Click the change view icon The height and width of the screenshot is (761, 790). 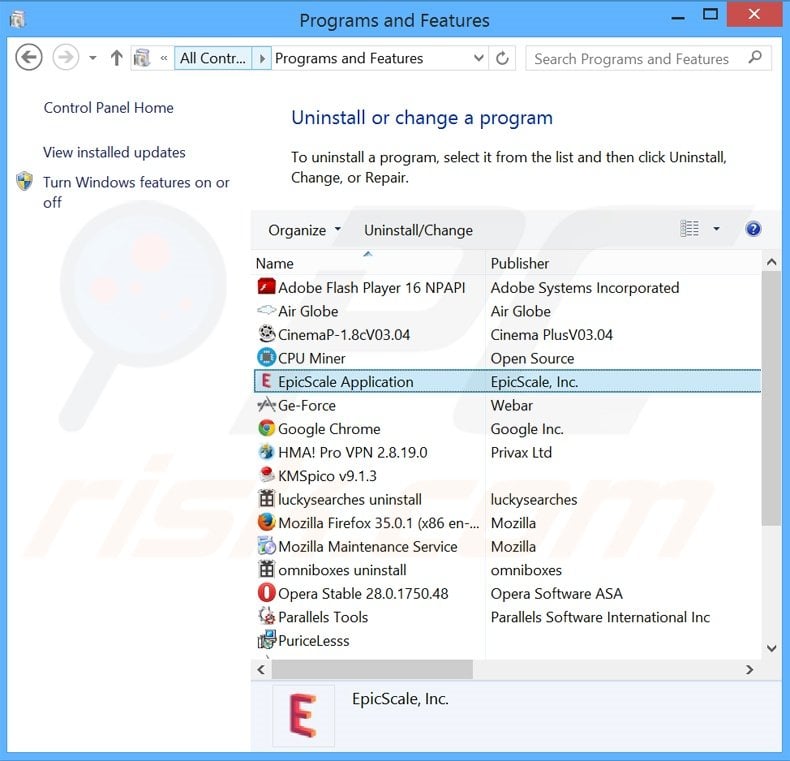coord(689,229)
